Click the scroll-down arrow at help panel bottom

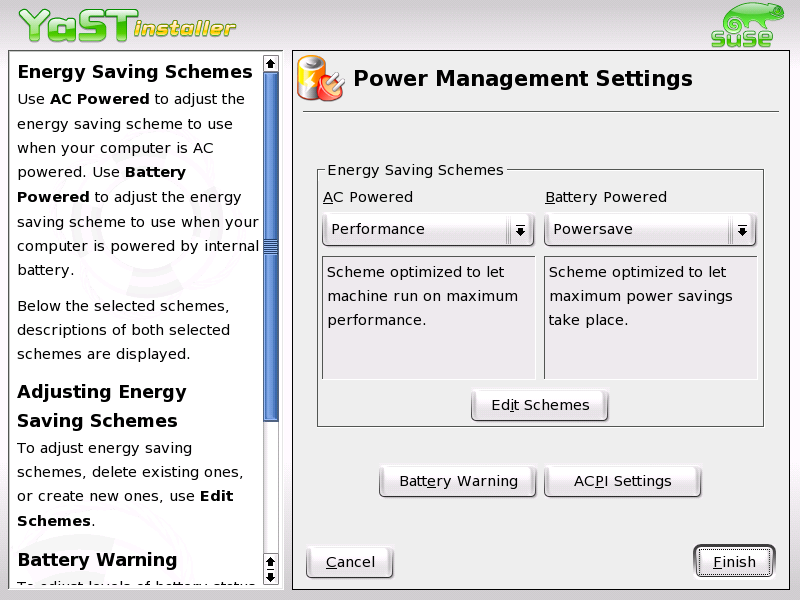pyautogui.click(x=269, y=577)
